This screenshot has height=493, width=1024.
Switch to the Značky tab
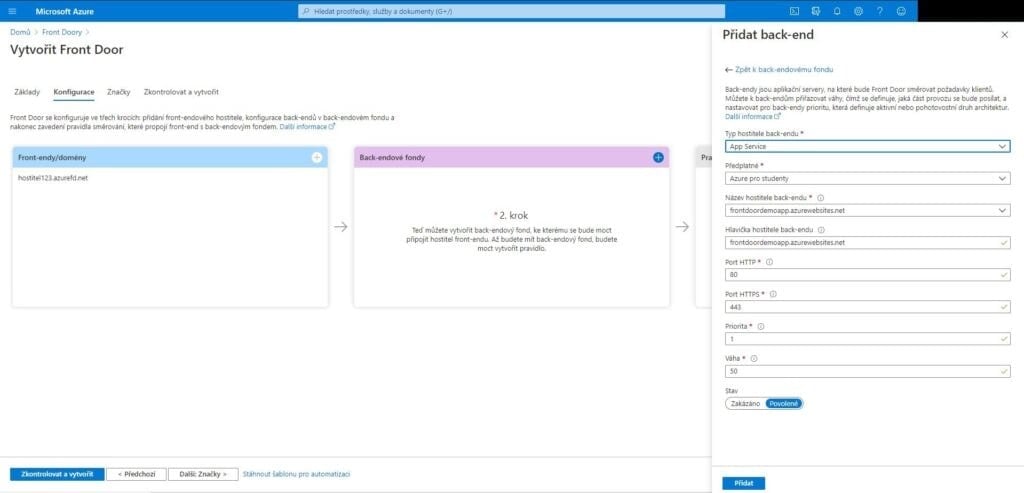tap(119, 92)
